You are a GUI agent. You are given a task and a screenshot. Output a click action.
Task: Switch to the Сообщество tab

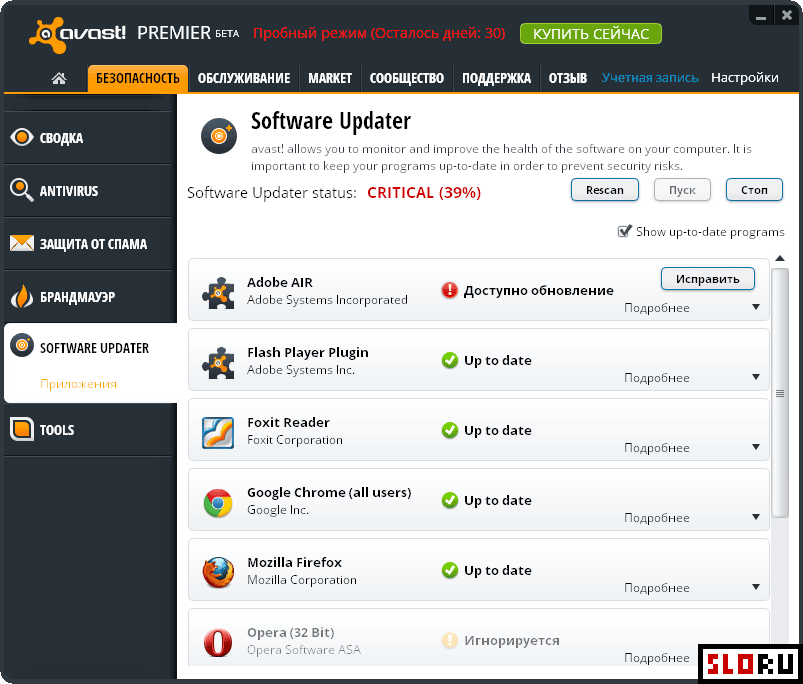[x=407, y=78]
